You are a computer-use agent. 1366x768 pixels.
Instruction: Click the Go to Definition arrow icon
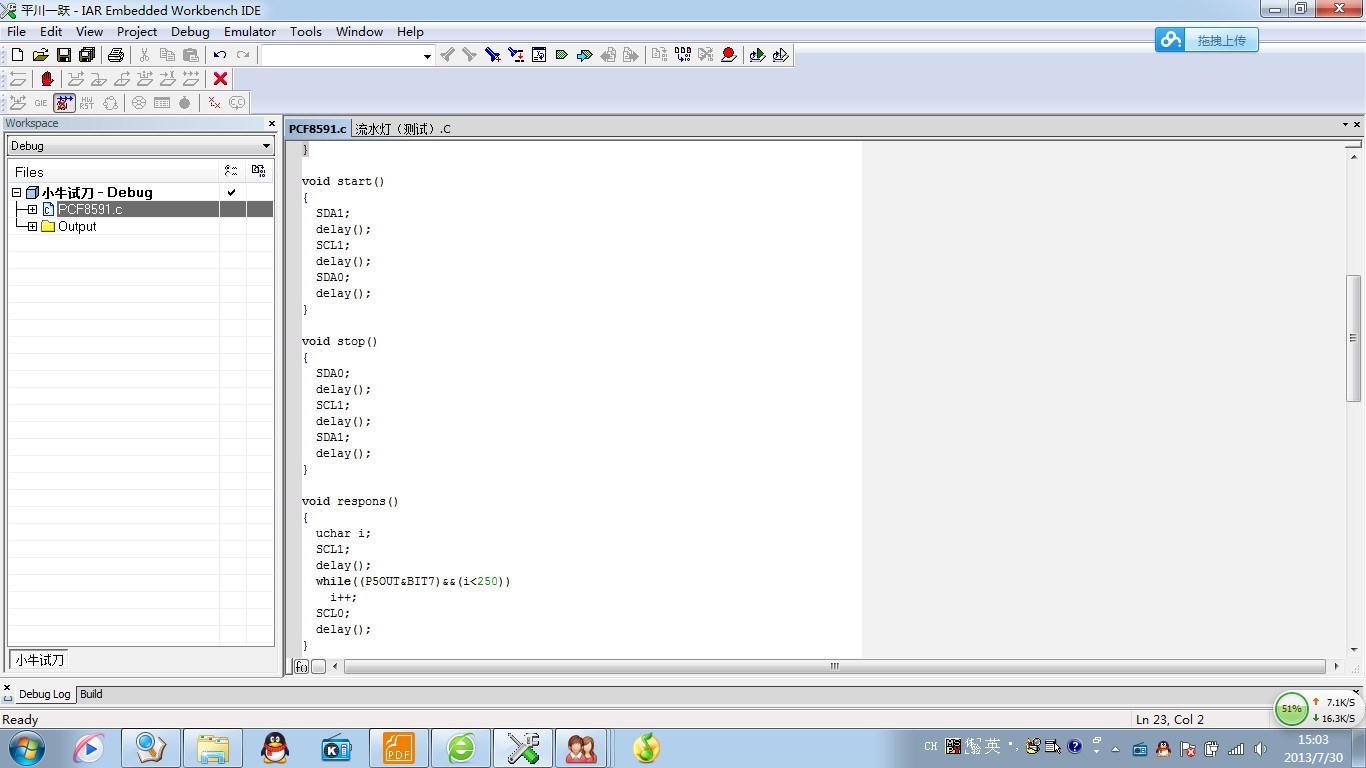[x=585, y=55]
